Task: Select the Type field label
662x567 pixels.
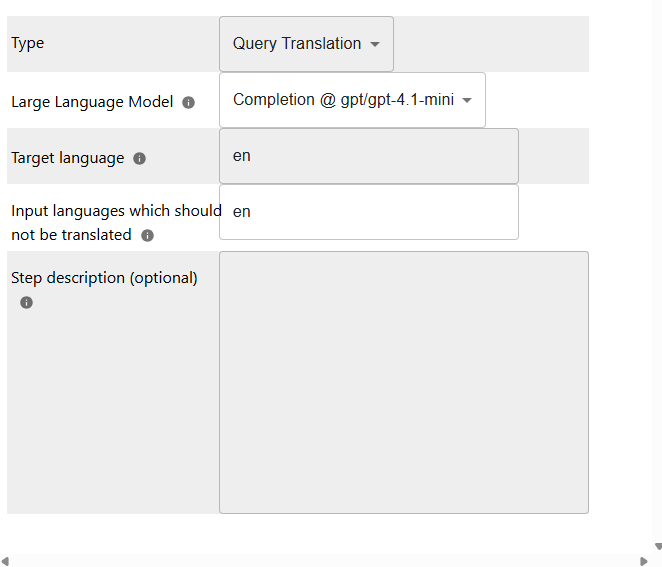Action: (28, 44)
